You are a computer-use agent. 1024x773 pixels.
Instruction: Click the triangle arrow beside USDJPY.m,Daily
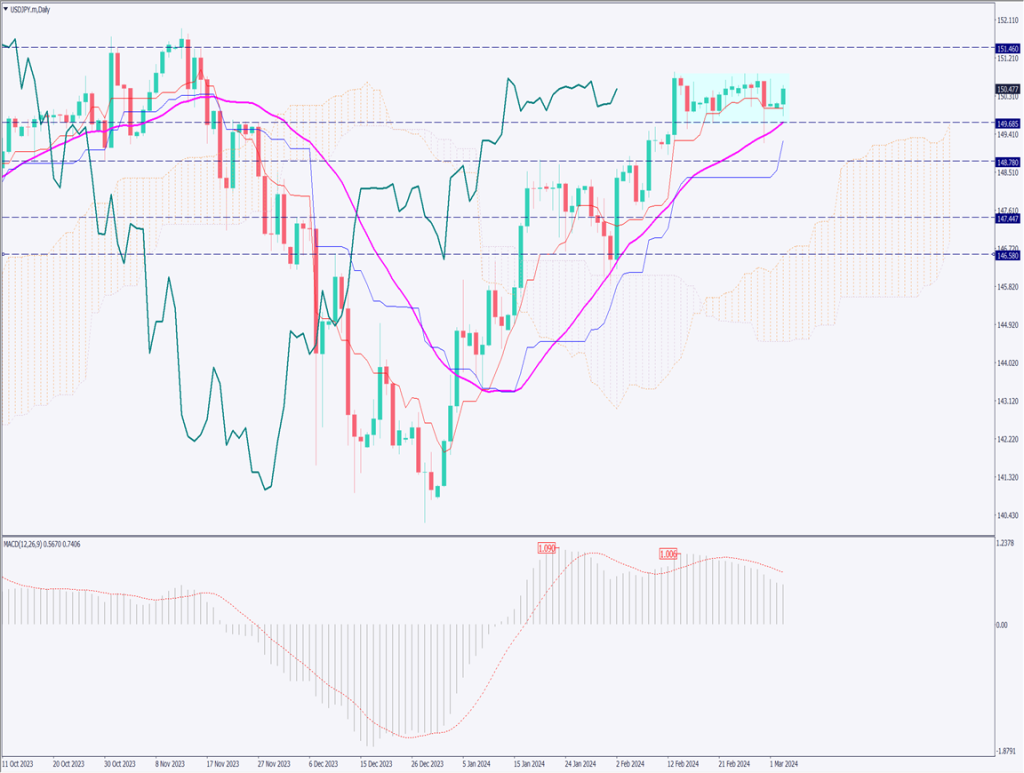(6, 8)
